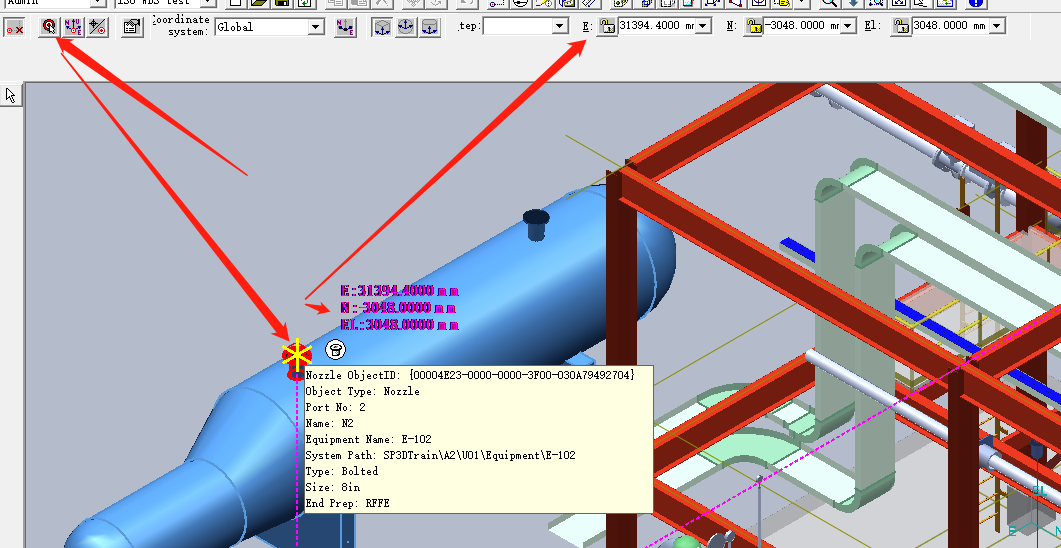Click the 'Object Type: Nozzle' tooltip line

pos(363,391)
